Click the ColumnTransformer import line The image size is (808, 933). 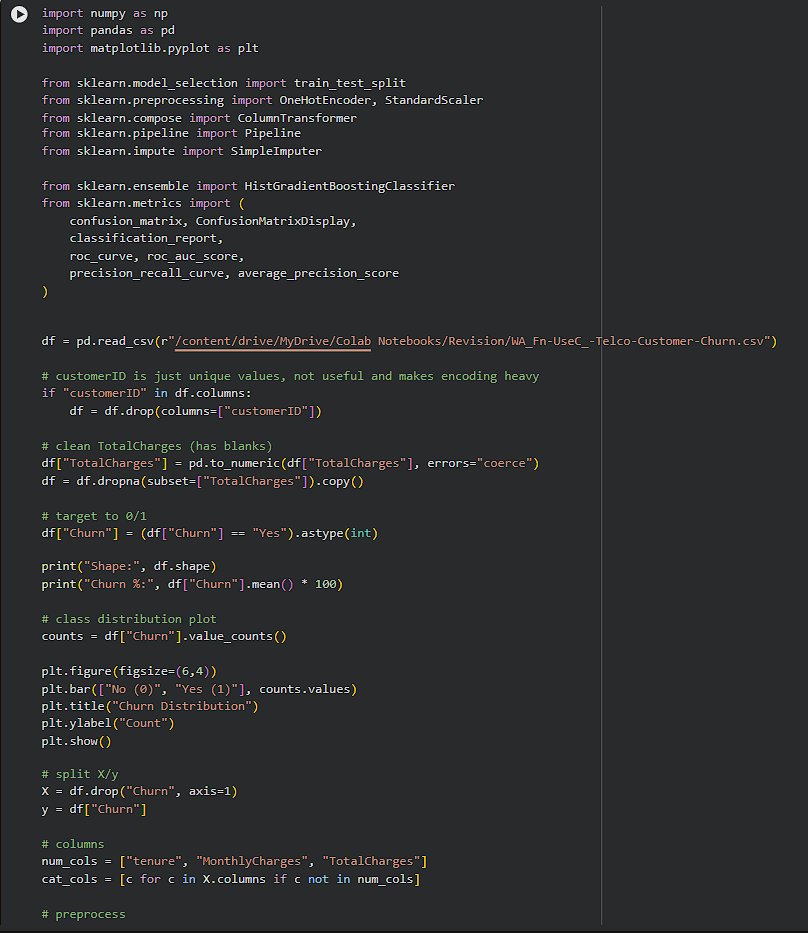point(199,118)
